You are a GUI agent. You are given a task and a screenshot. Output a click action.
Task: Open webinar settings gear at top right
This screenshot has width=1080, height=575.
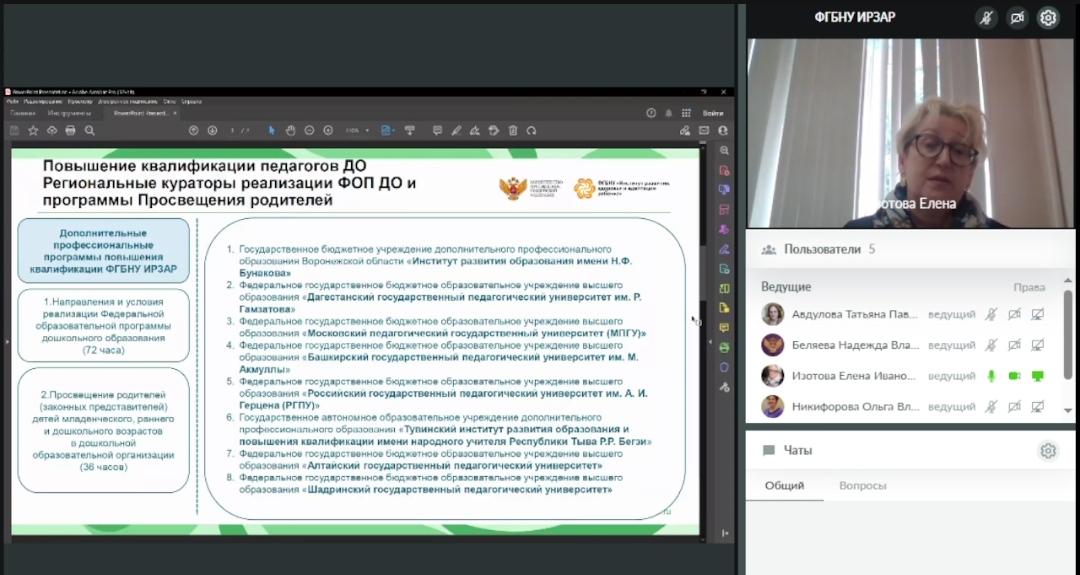[1047, 18]
